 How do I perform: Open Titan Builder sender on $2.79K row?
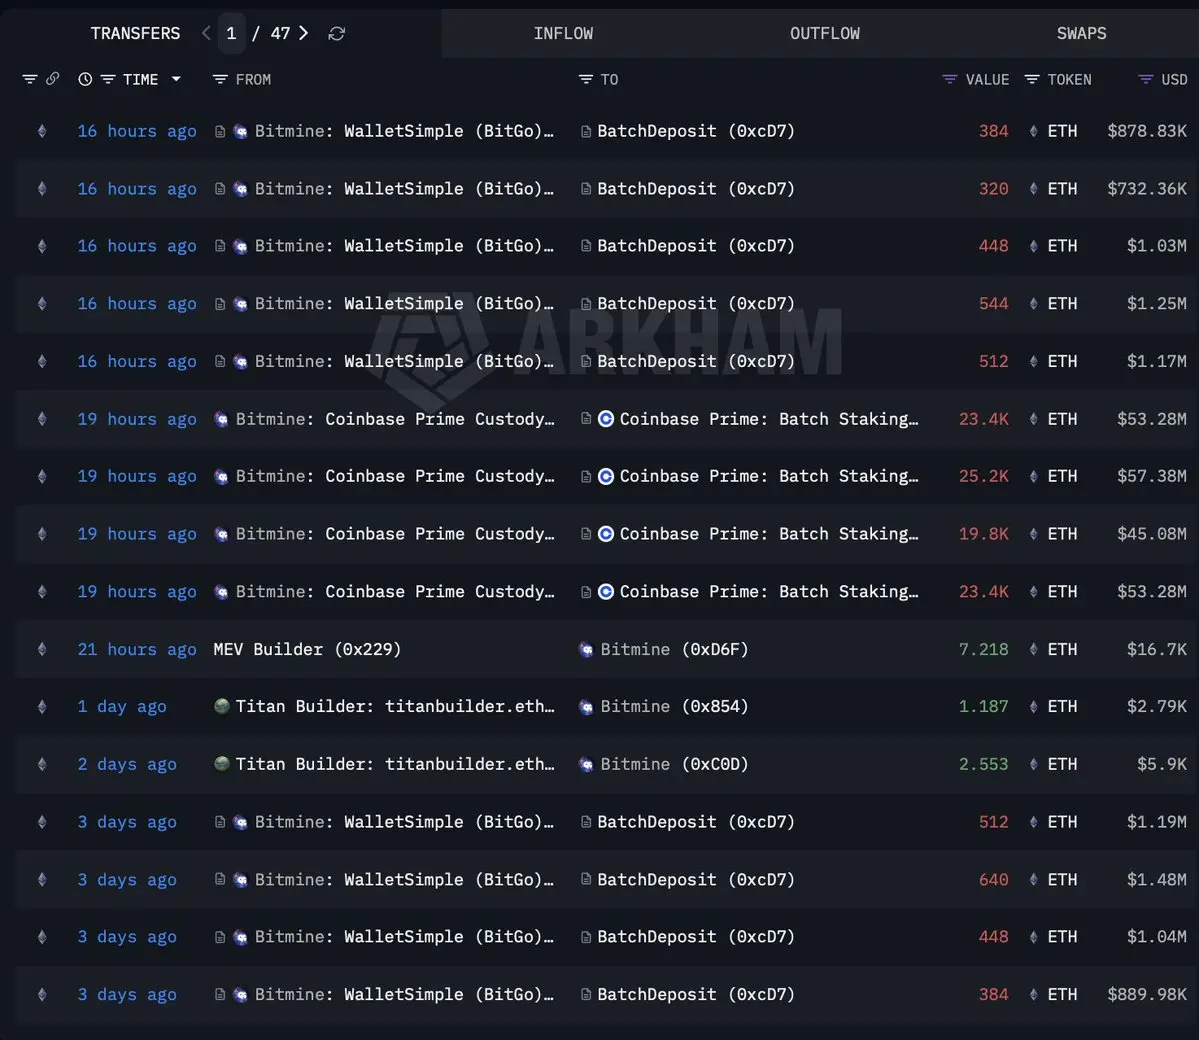click(395, 707)
